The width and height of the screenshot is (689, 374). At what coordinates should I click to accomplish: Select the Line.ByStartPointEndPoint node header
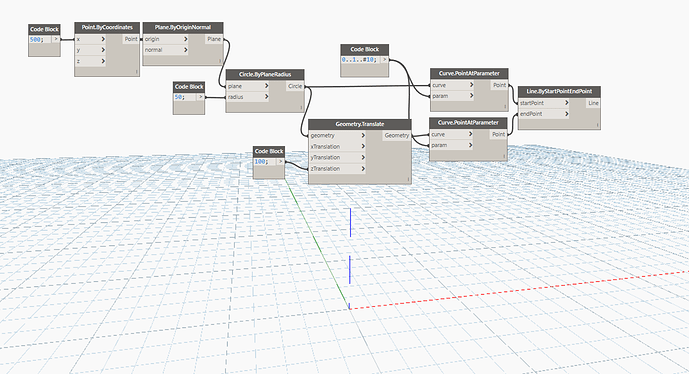pyautogui.click(x=559, y=91)
